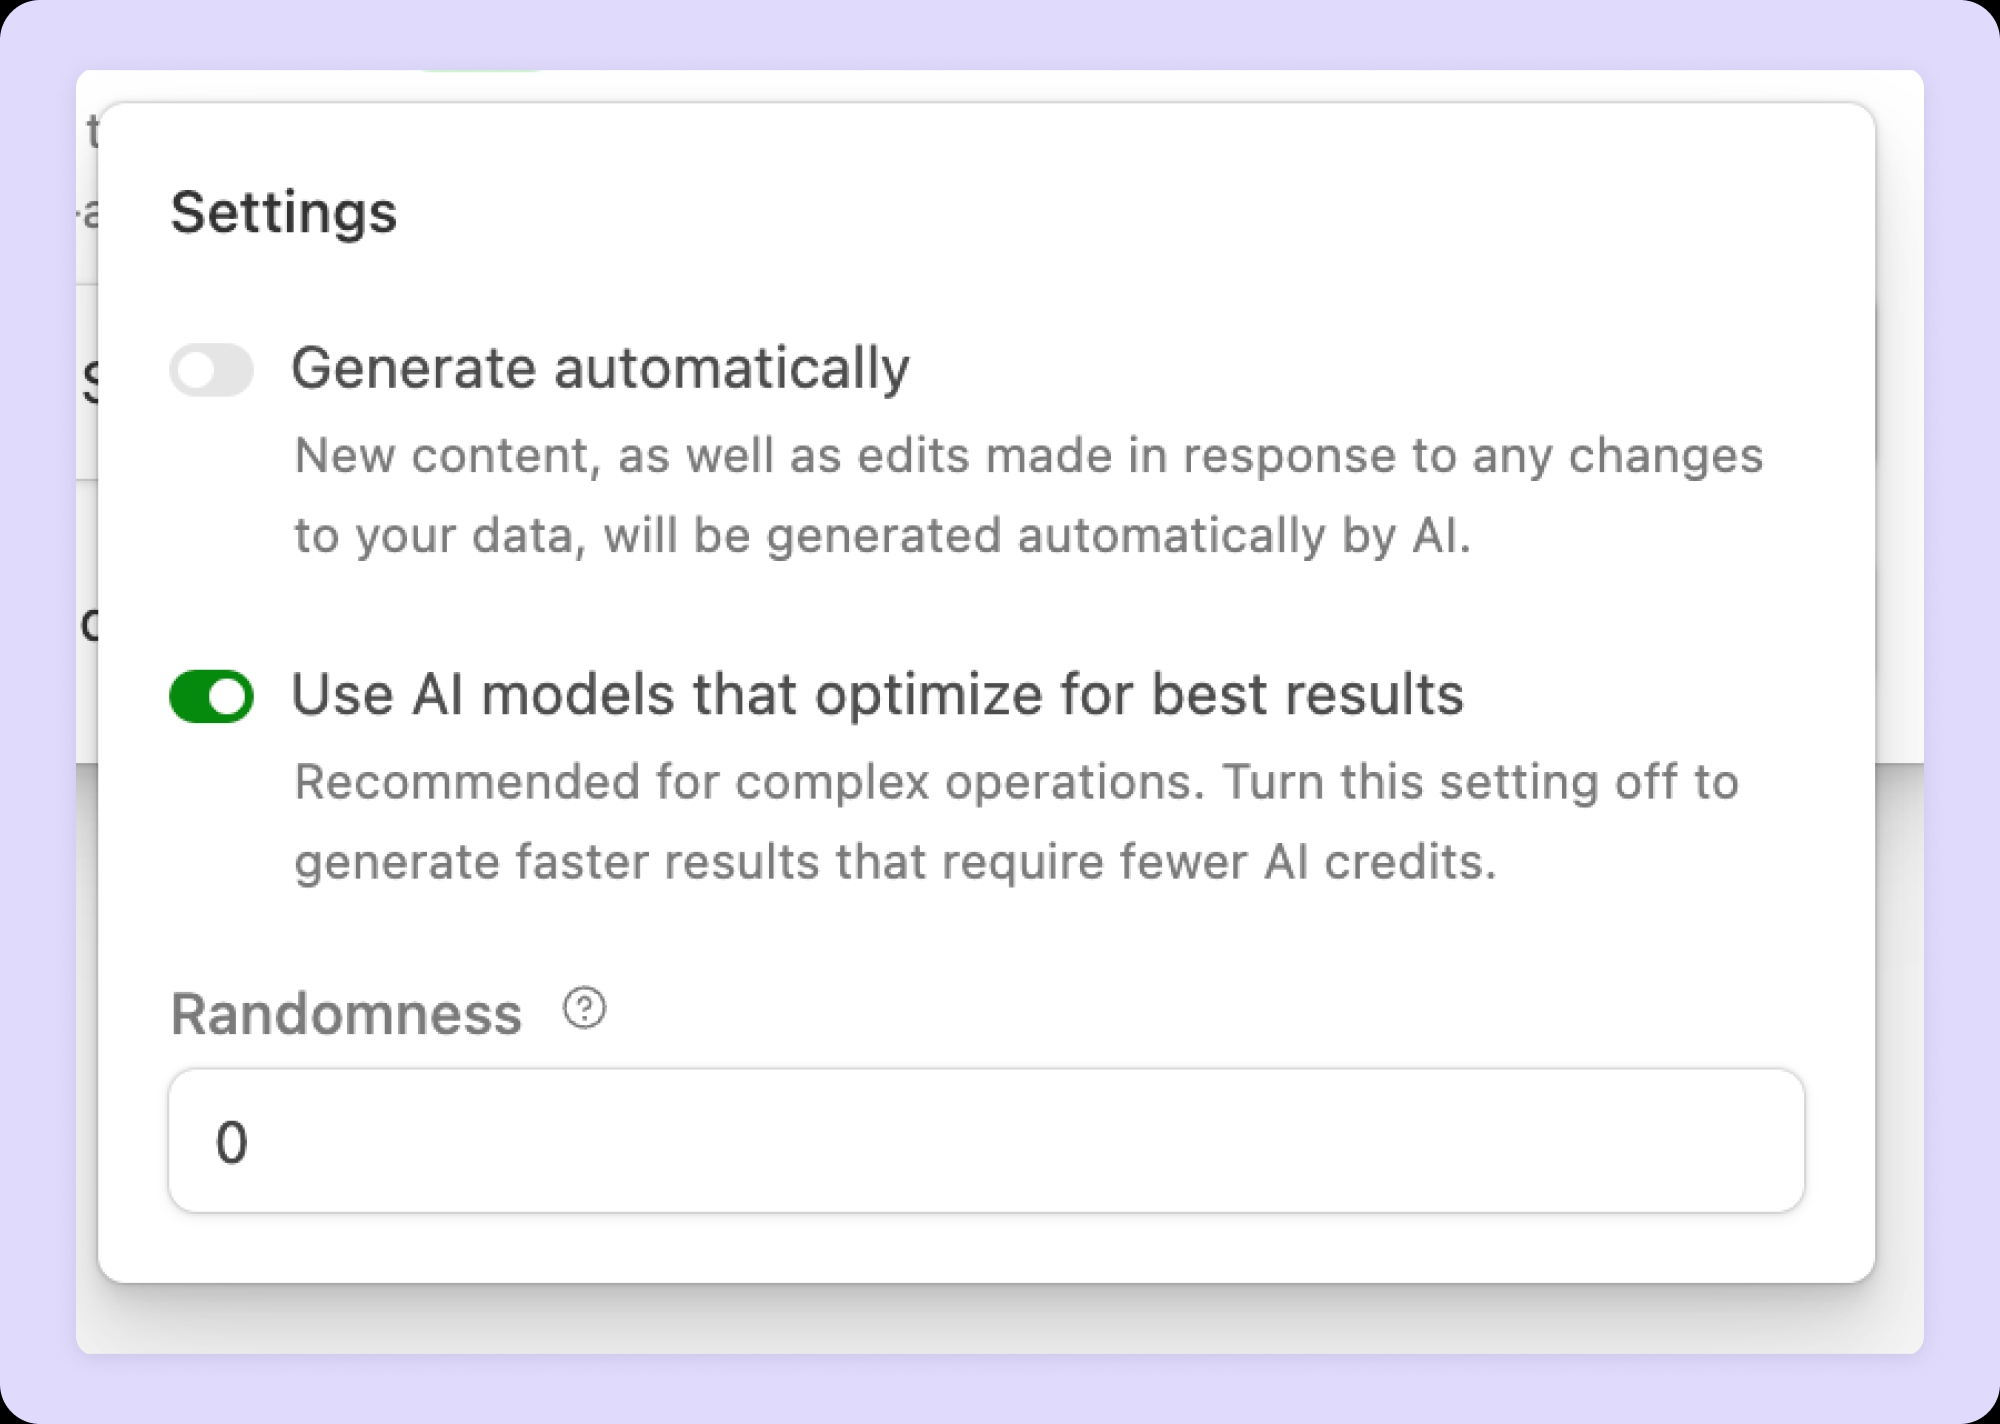The image size is (2000, 1424).
Task: Click the Settings heading of the popup
Action: [284, 212]
